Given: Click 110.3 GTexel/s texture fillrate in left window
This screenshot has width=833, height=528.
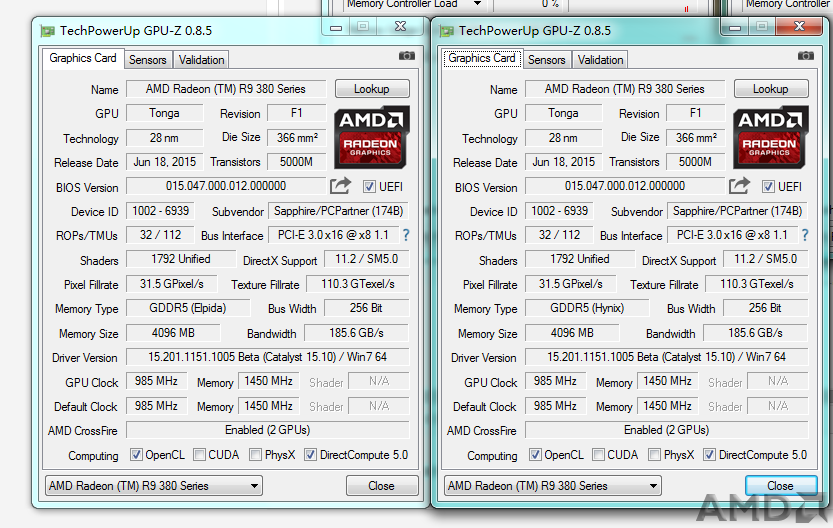Looking at the screenshot, I should pyautogui.click(x=358, y=284).
